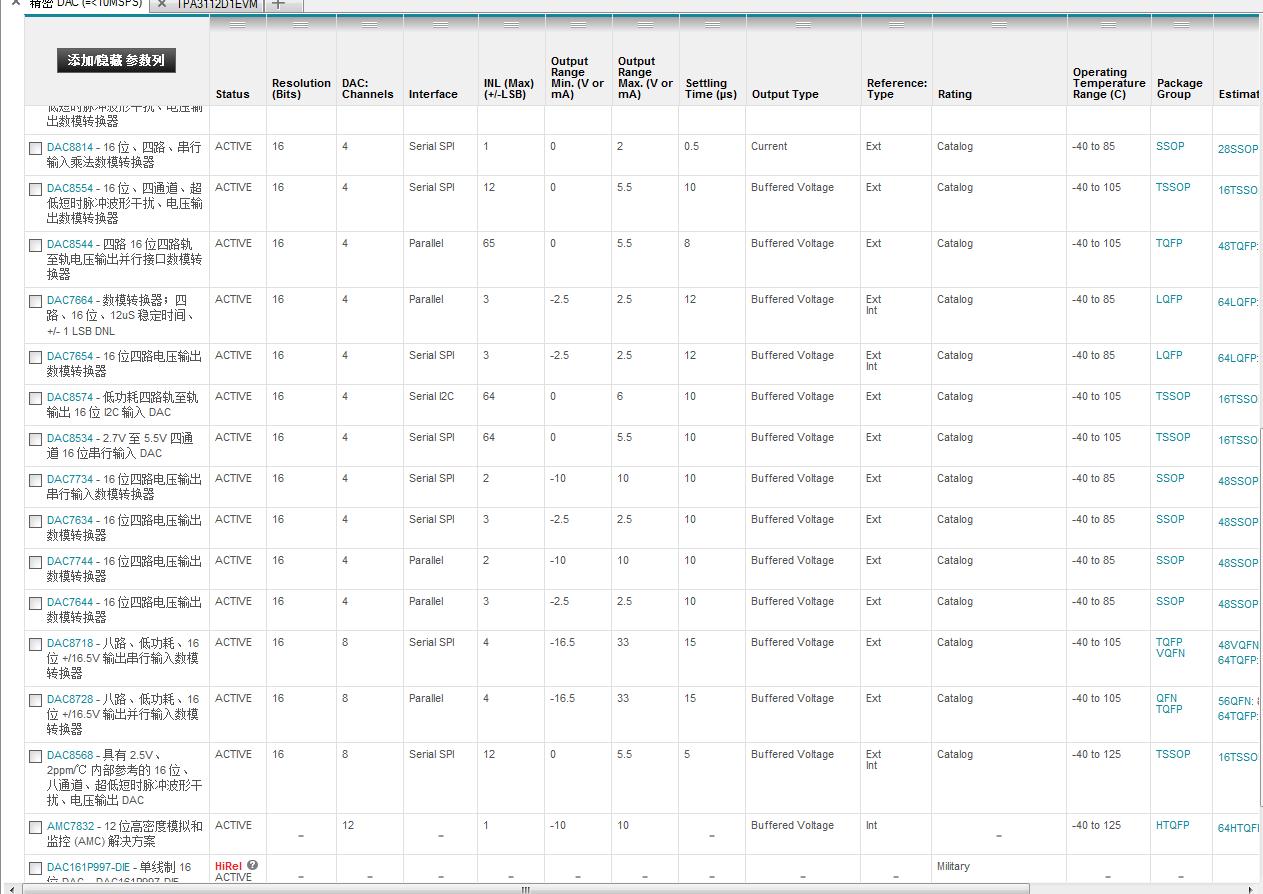Click the Operating Temperature Range drag handle
Image resolution: width=1263 pixels, height=894 pixels.
coord(1109,24)
